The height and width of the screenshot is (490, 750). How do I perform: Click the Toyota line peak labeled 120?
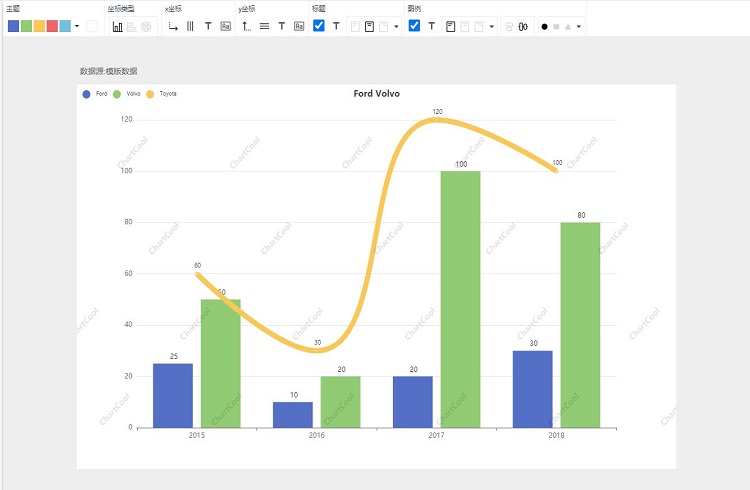[x=437, y=119]
